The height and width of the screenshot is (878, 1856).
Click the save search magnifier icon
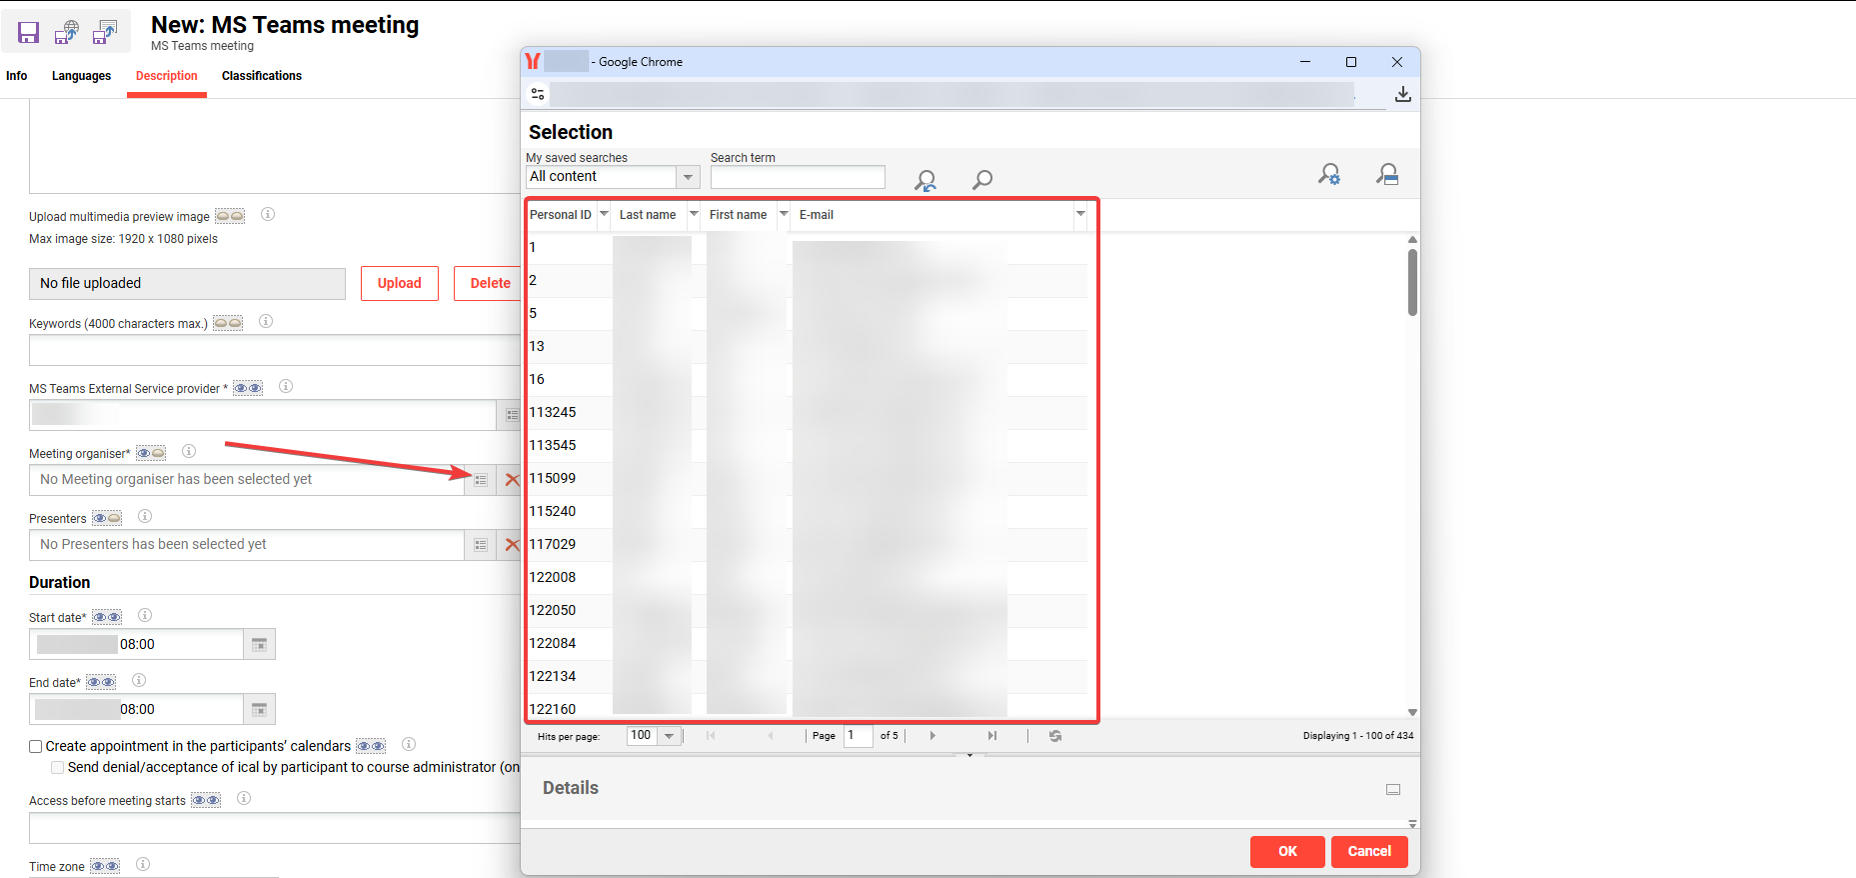[x=1387, y=175]
